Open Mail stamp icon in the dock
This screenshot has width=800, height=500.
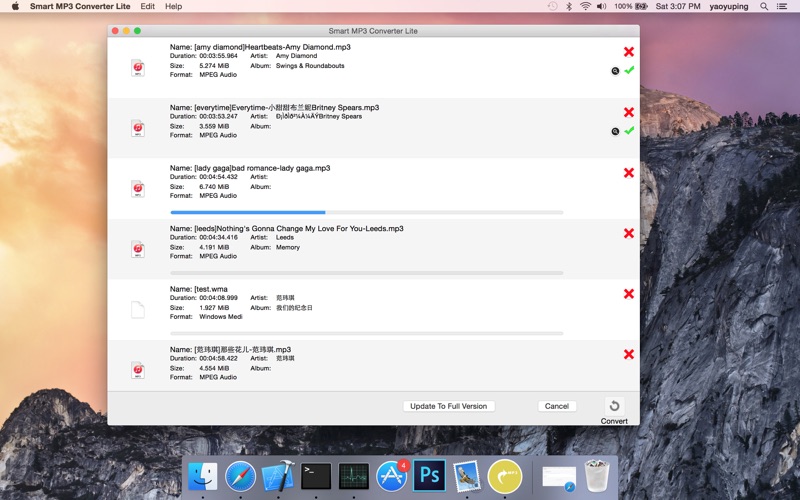[x=467, y=477]
